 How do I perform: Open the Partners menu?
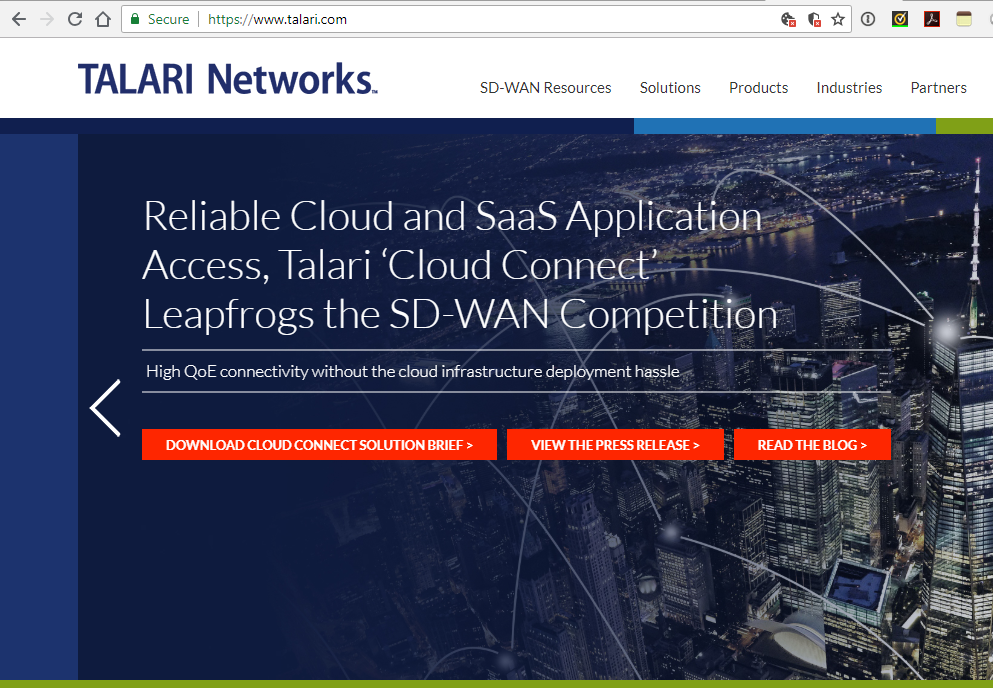tap(938, 87)
